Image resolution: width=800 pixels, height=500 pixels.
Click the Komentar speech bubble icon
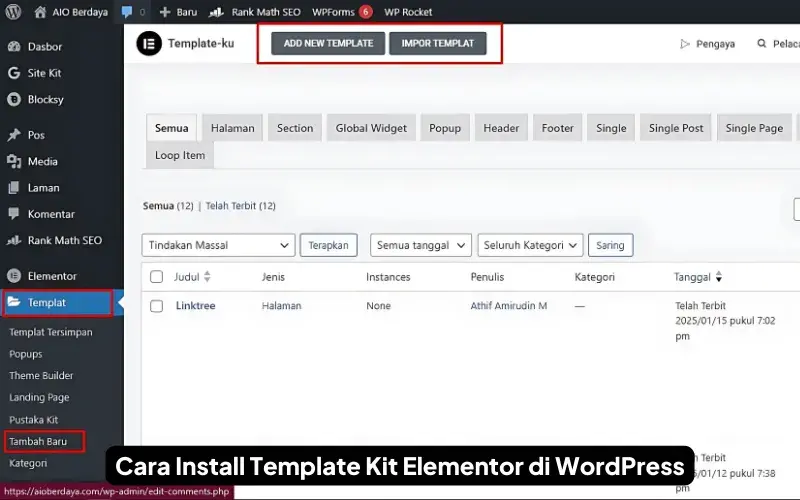(14, 214)
